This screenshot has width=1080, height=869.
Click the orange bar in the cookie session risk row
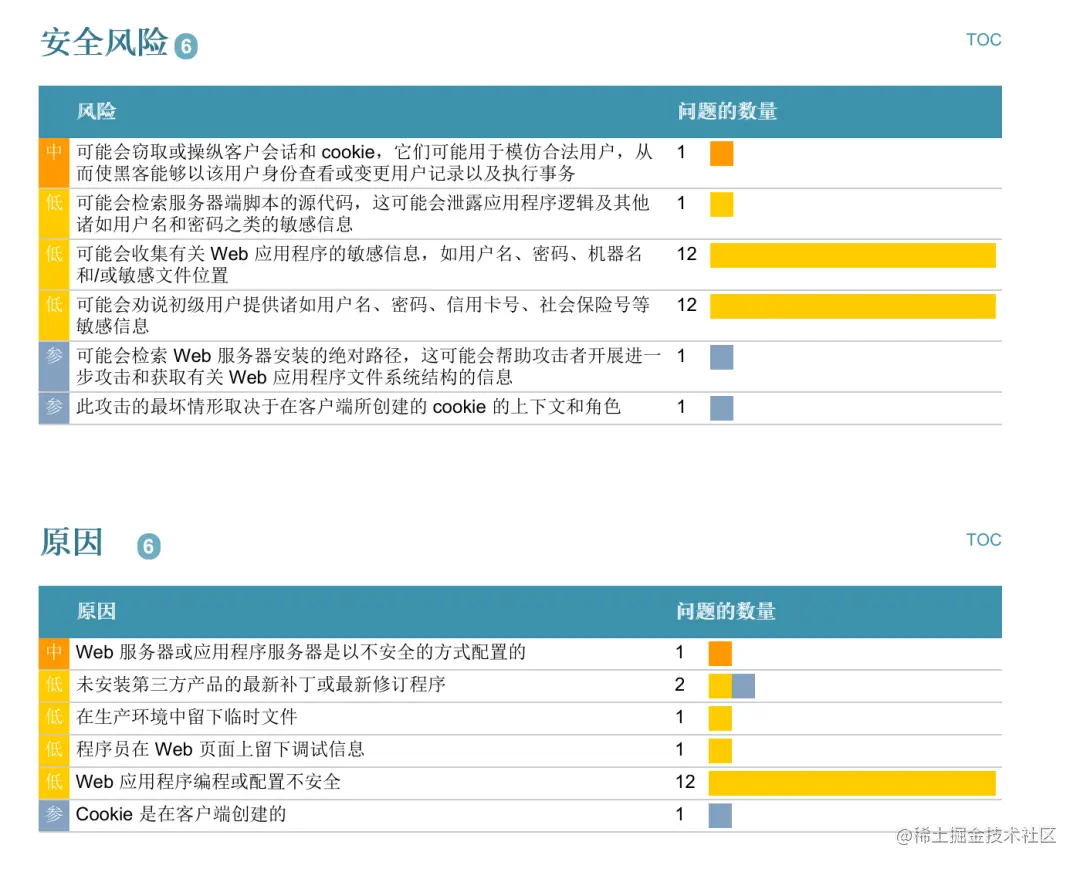coord(721,154)
